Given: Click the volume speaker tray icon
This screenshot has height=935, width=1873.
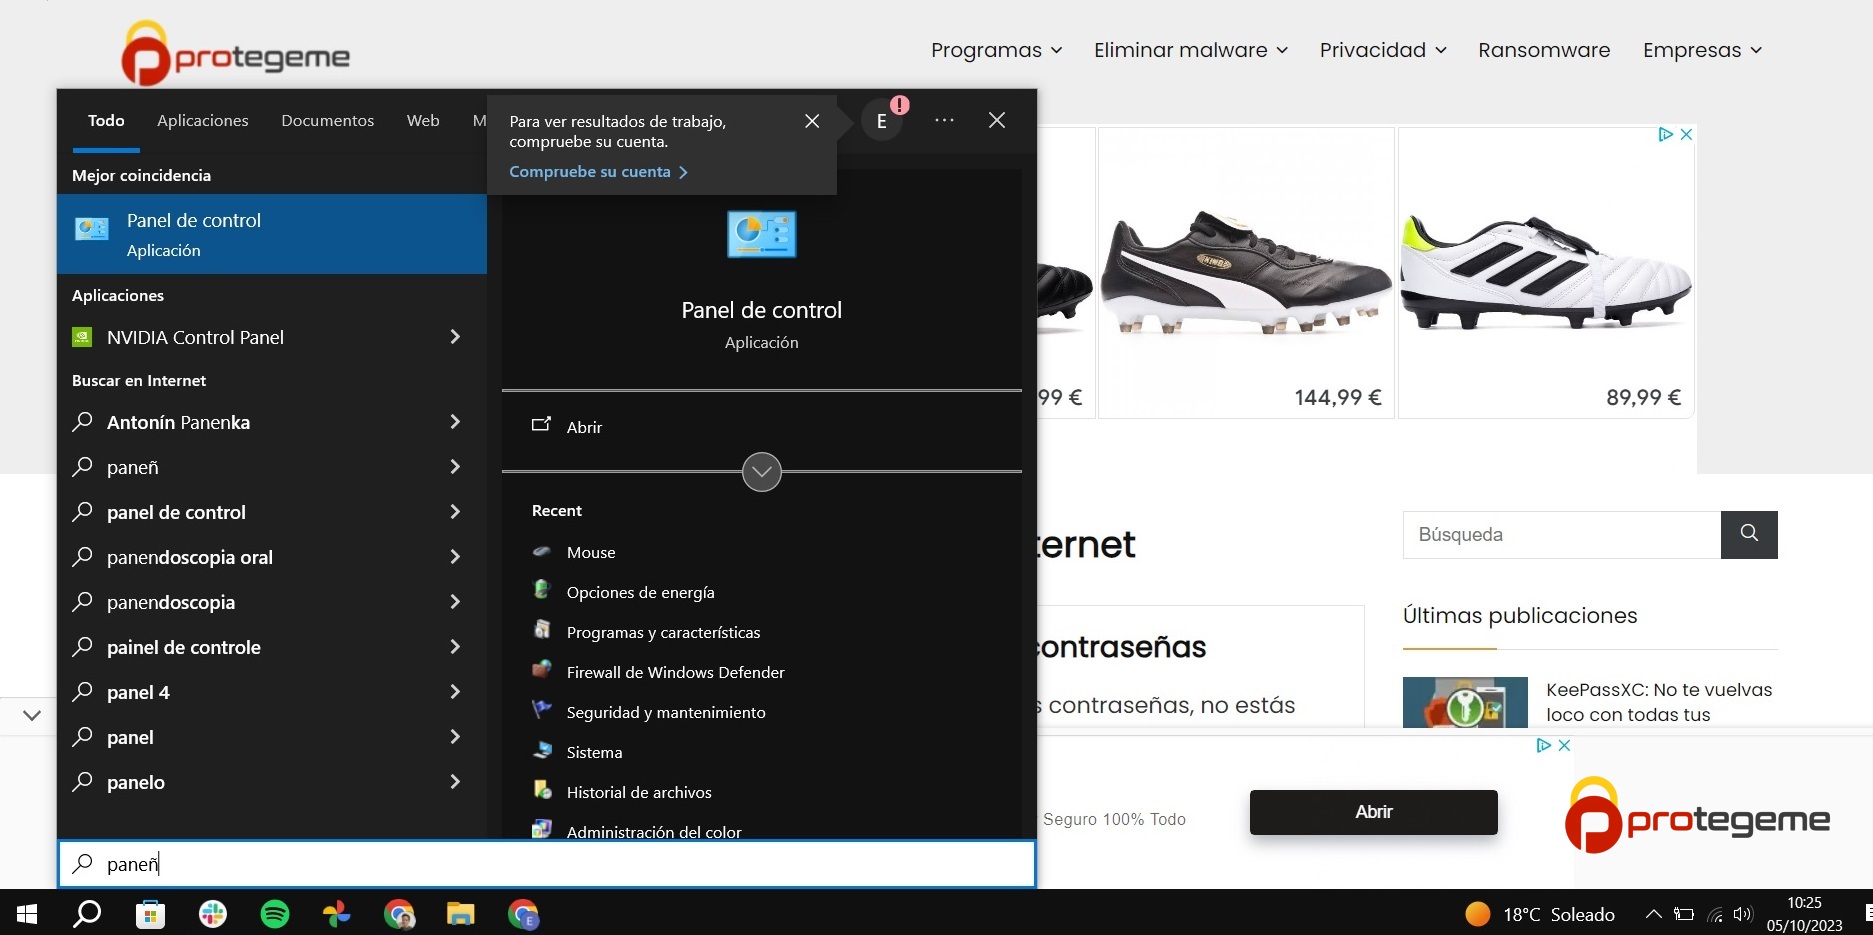Looking at the screenshot, I should [x=1743, y=914].
